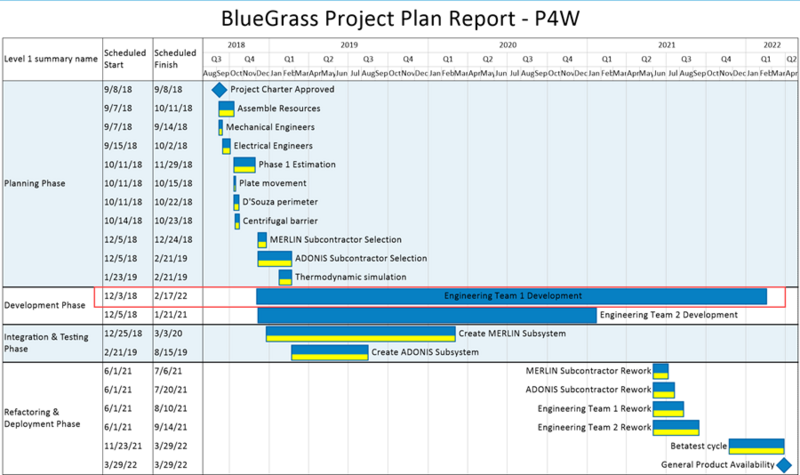This screenshot has width=800, height=475.
Task: Click the 2021 year header
Action: 666,45
